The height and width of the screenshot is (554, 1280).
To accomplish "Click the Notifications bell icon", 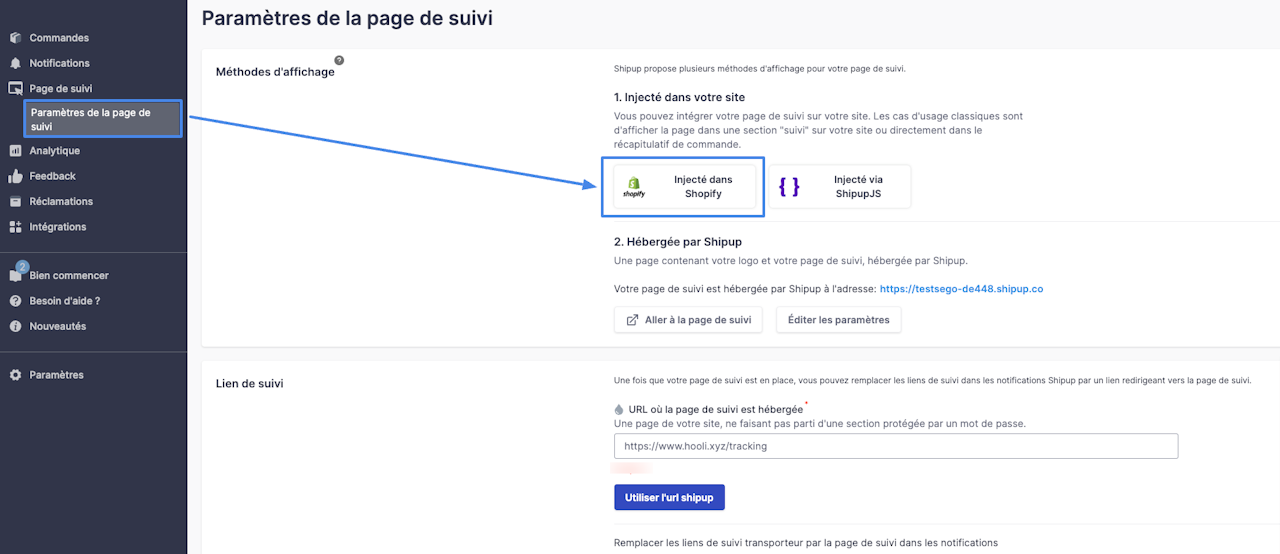I will click(x=15, y=63).
